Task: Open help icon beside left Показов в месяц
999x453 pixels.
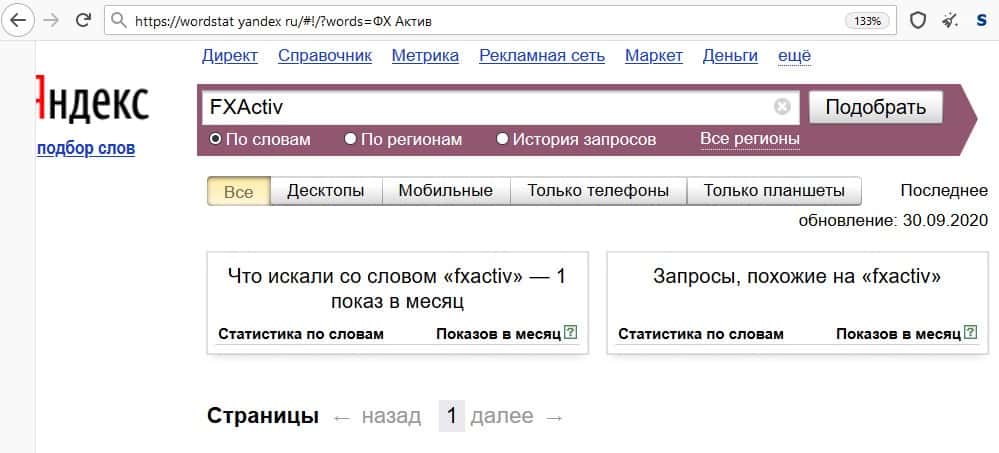Action: click(571, 332)
